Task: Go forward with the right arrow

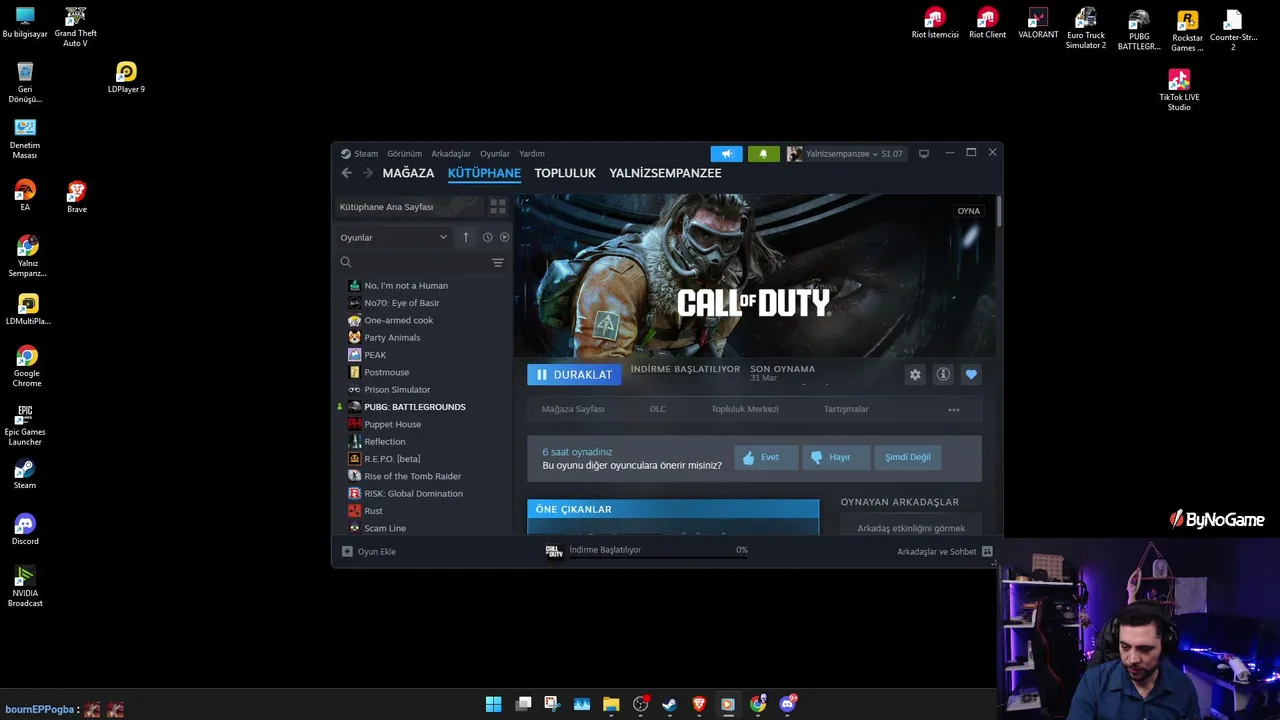Action: (368, 173)
